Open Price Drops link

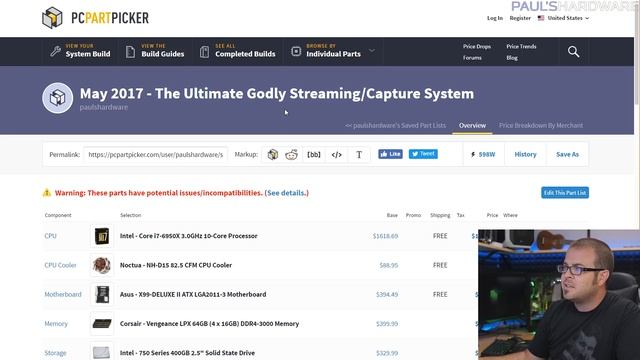[477, 47]
